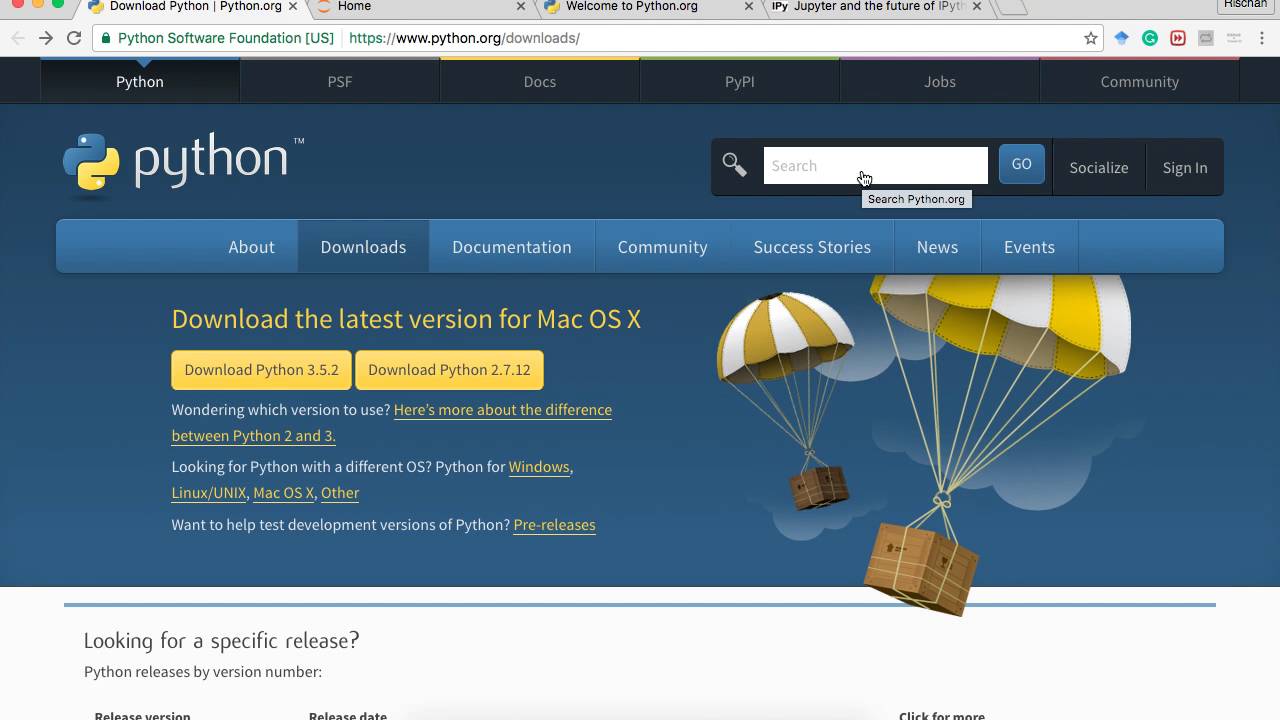
Task: Open the About main menu
Action: pos(251,247)
